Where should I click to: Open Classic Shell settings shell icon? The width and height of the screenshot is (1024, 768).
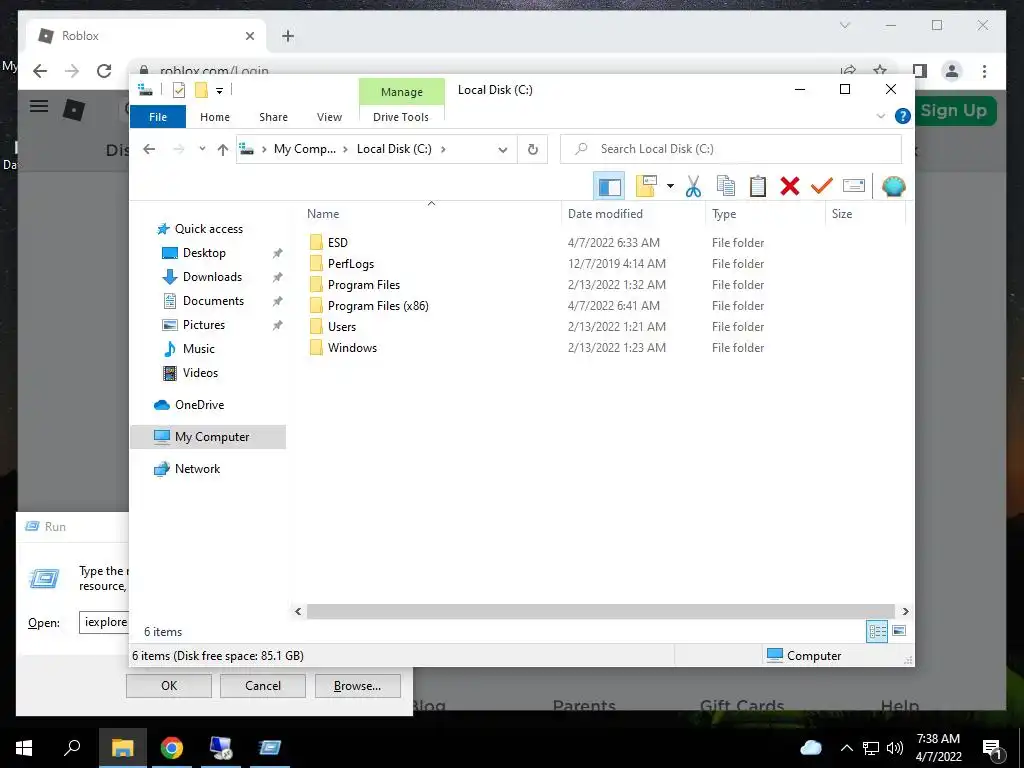[893, 186]
